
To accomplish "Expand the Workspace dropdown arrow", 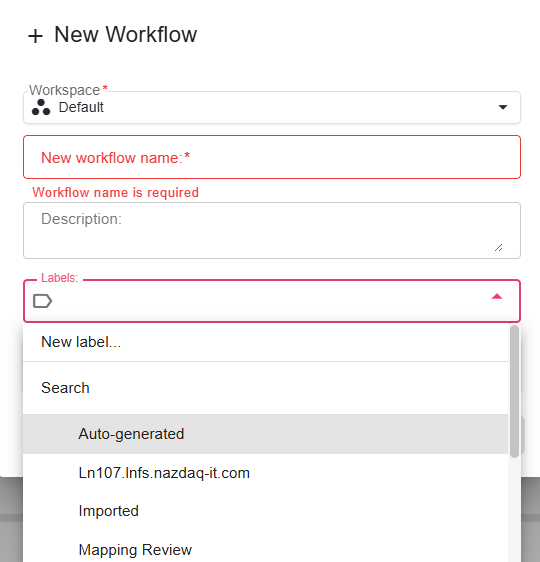I will coord(503,107).
